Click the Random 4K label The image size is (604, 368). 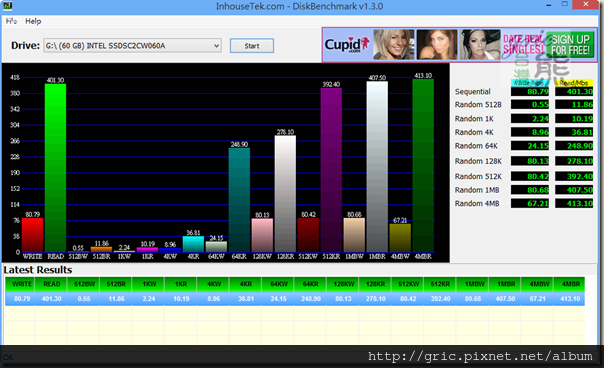[x=474, y=132]
